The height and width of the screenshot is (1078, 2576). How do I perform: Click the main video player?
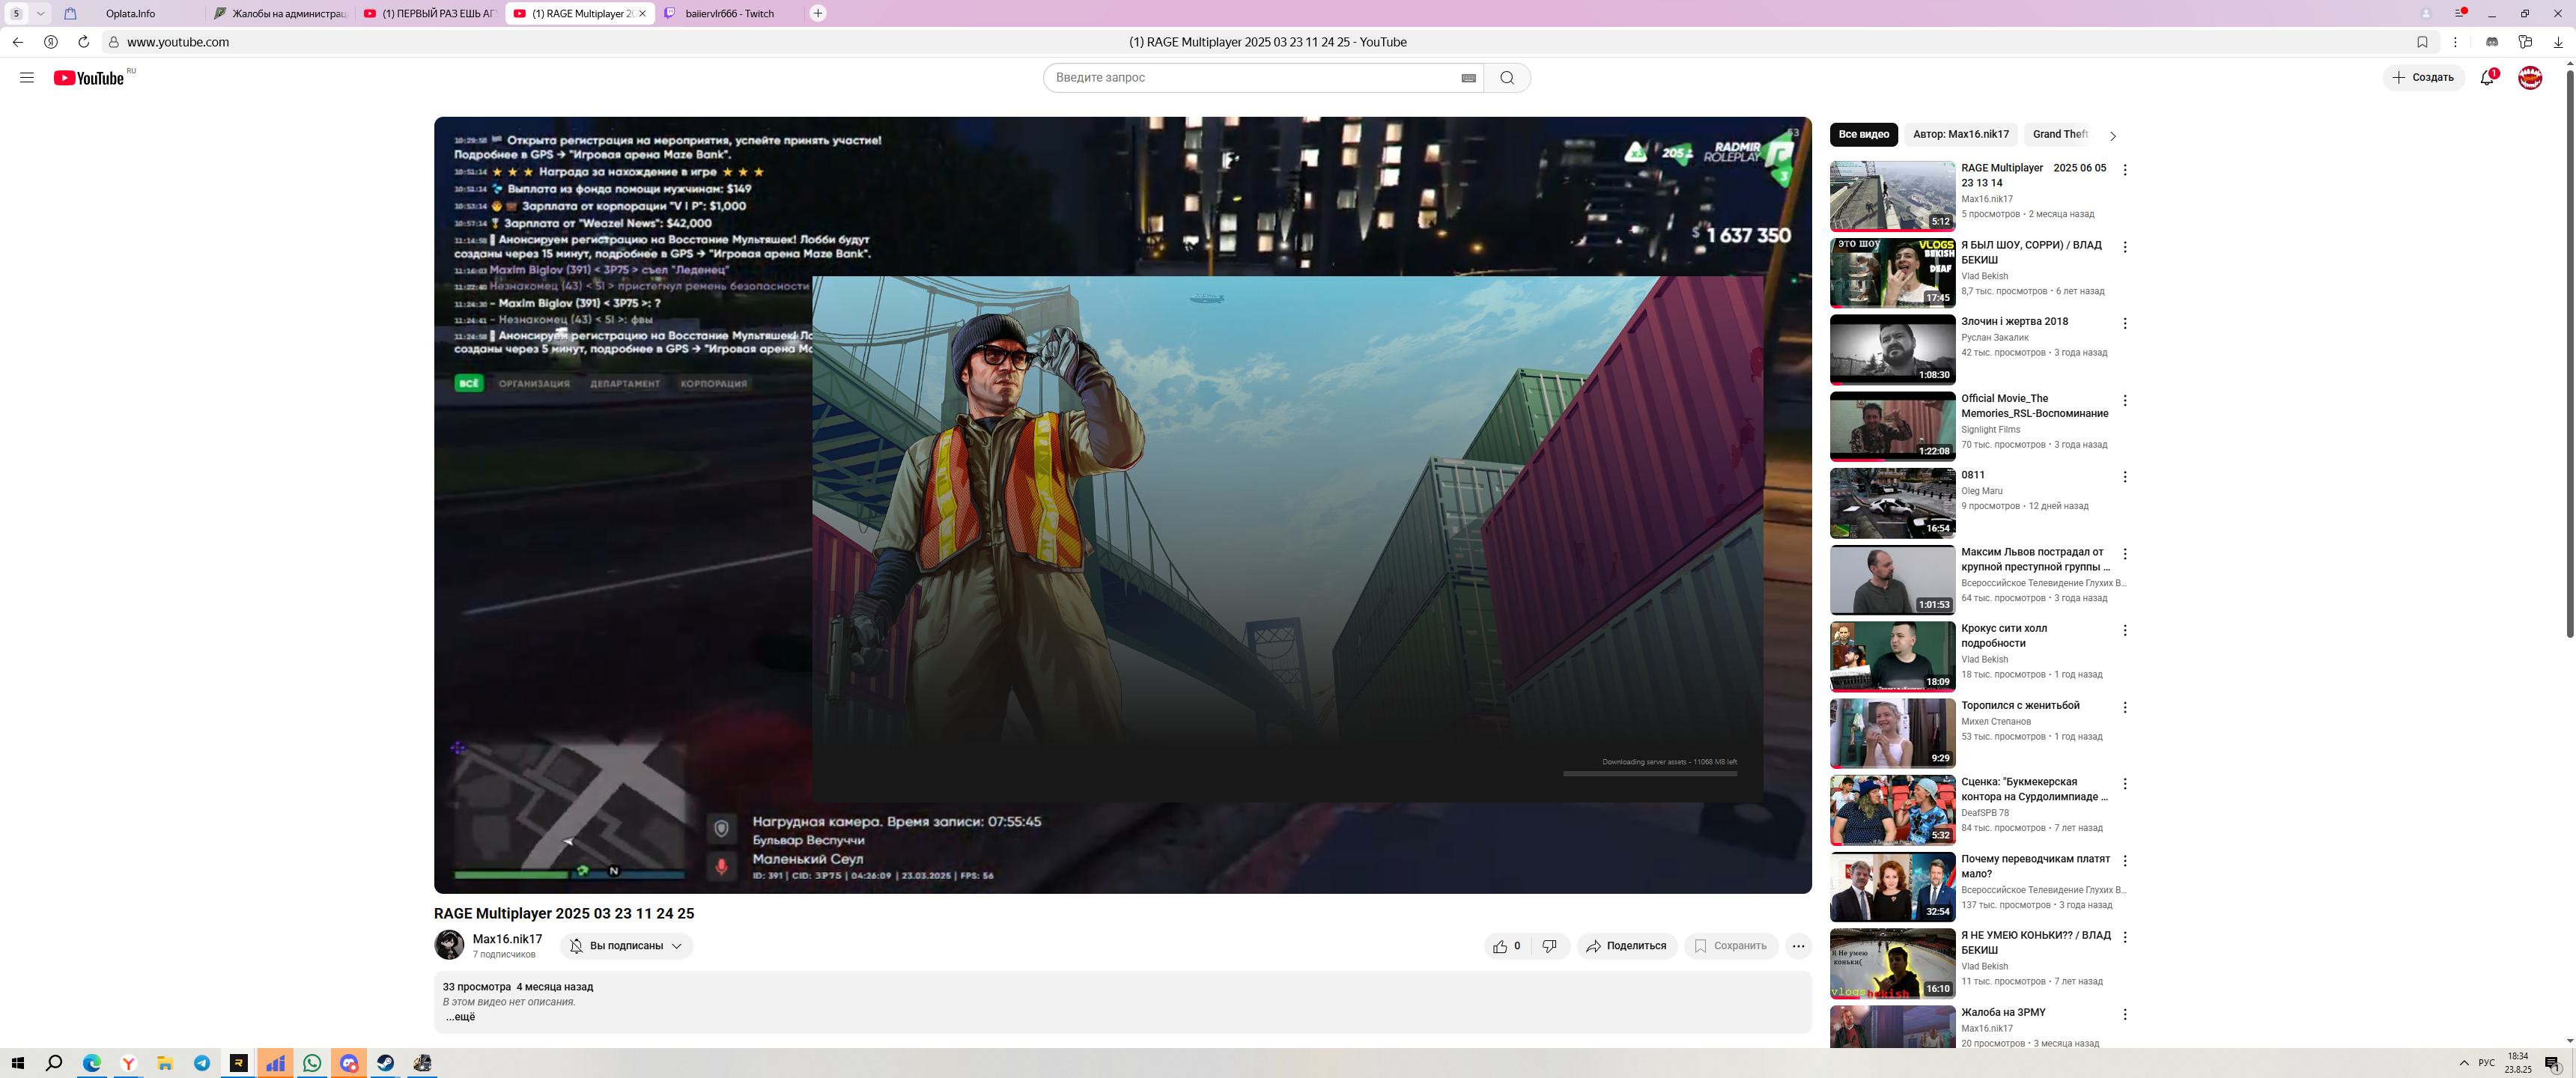coord(1122,505)
